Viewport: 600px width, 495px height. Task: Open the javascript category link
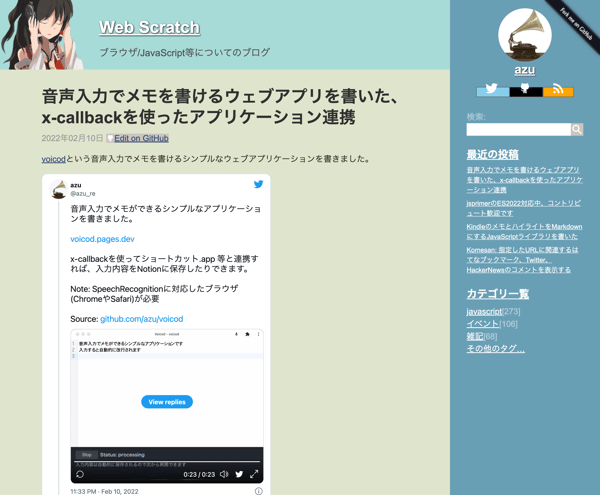(484, 311)
